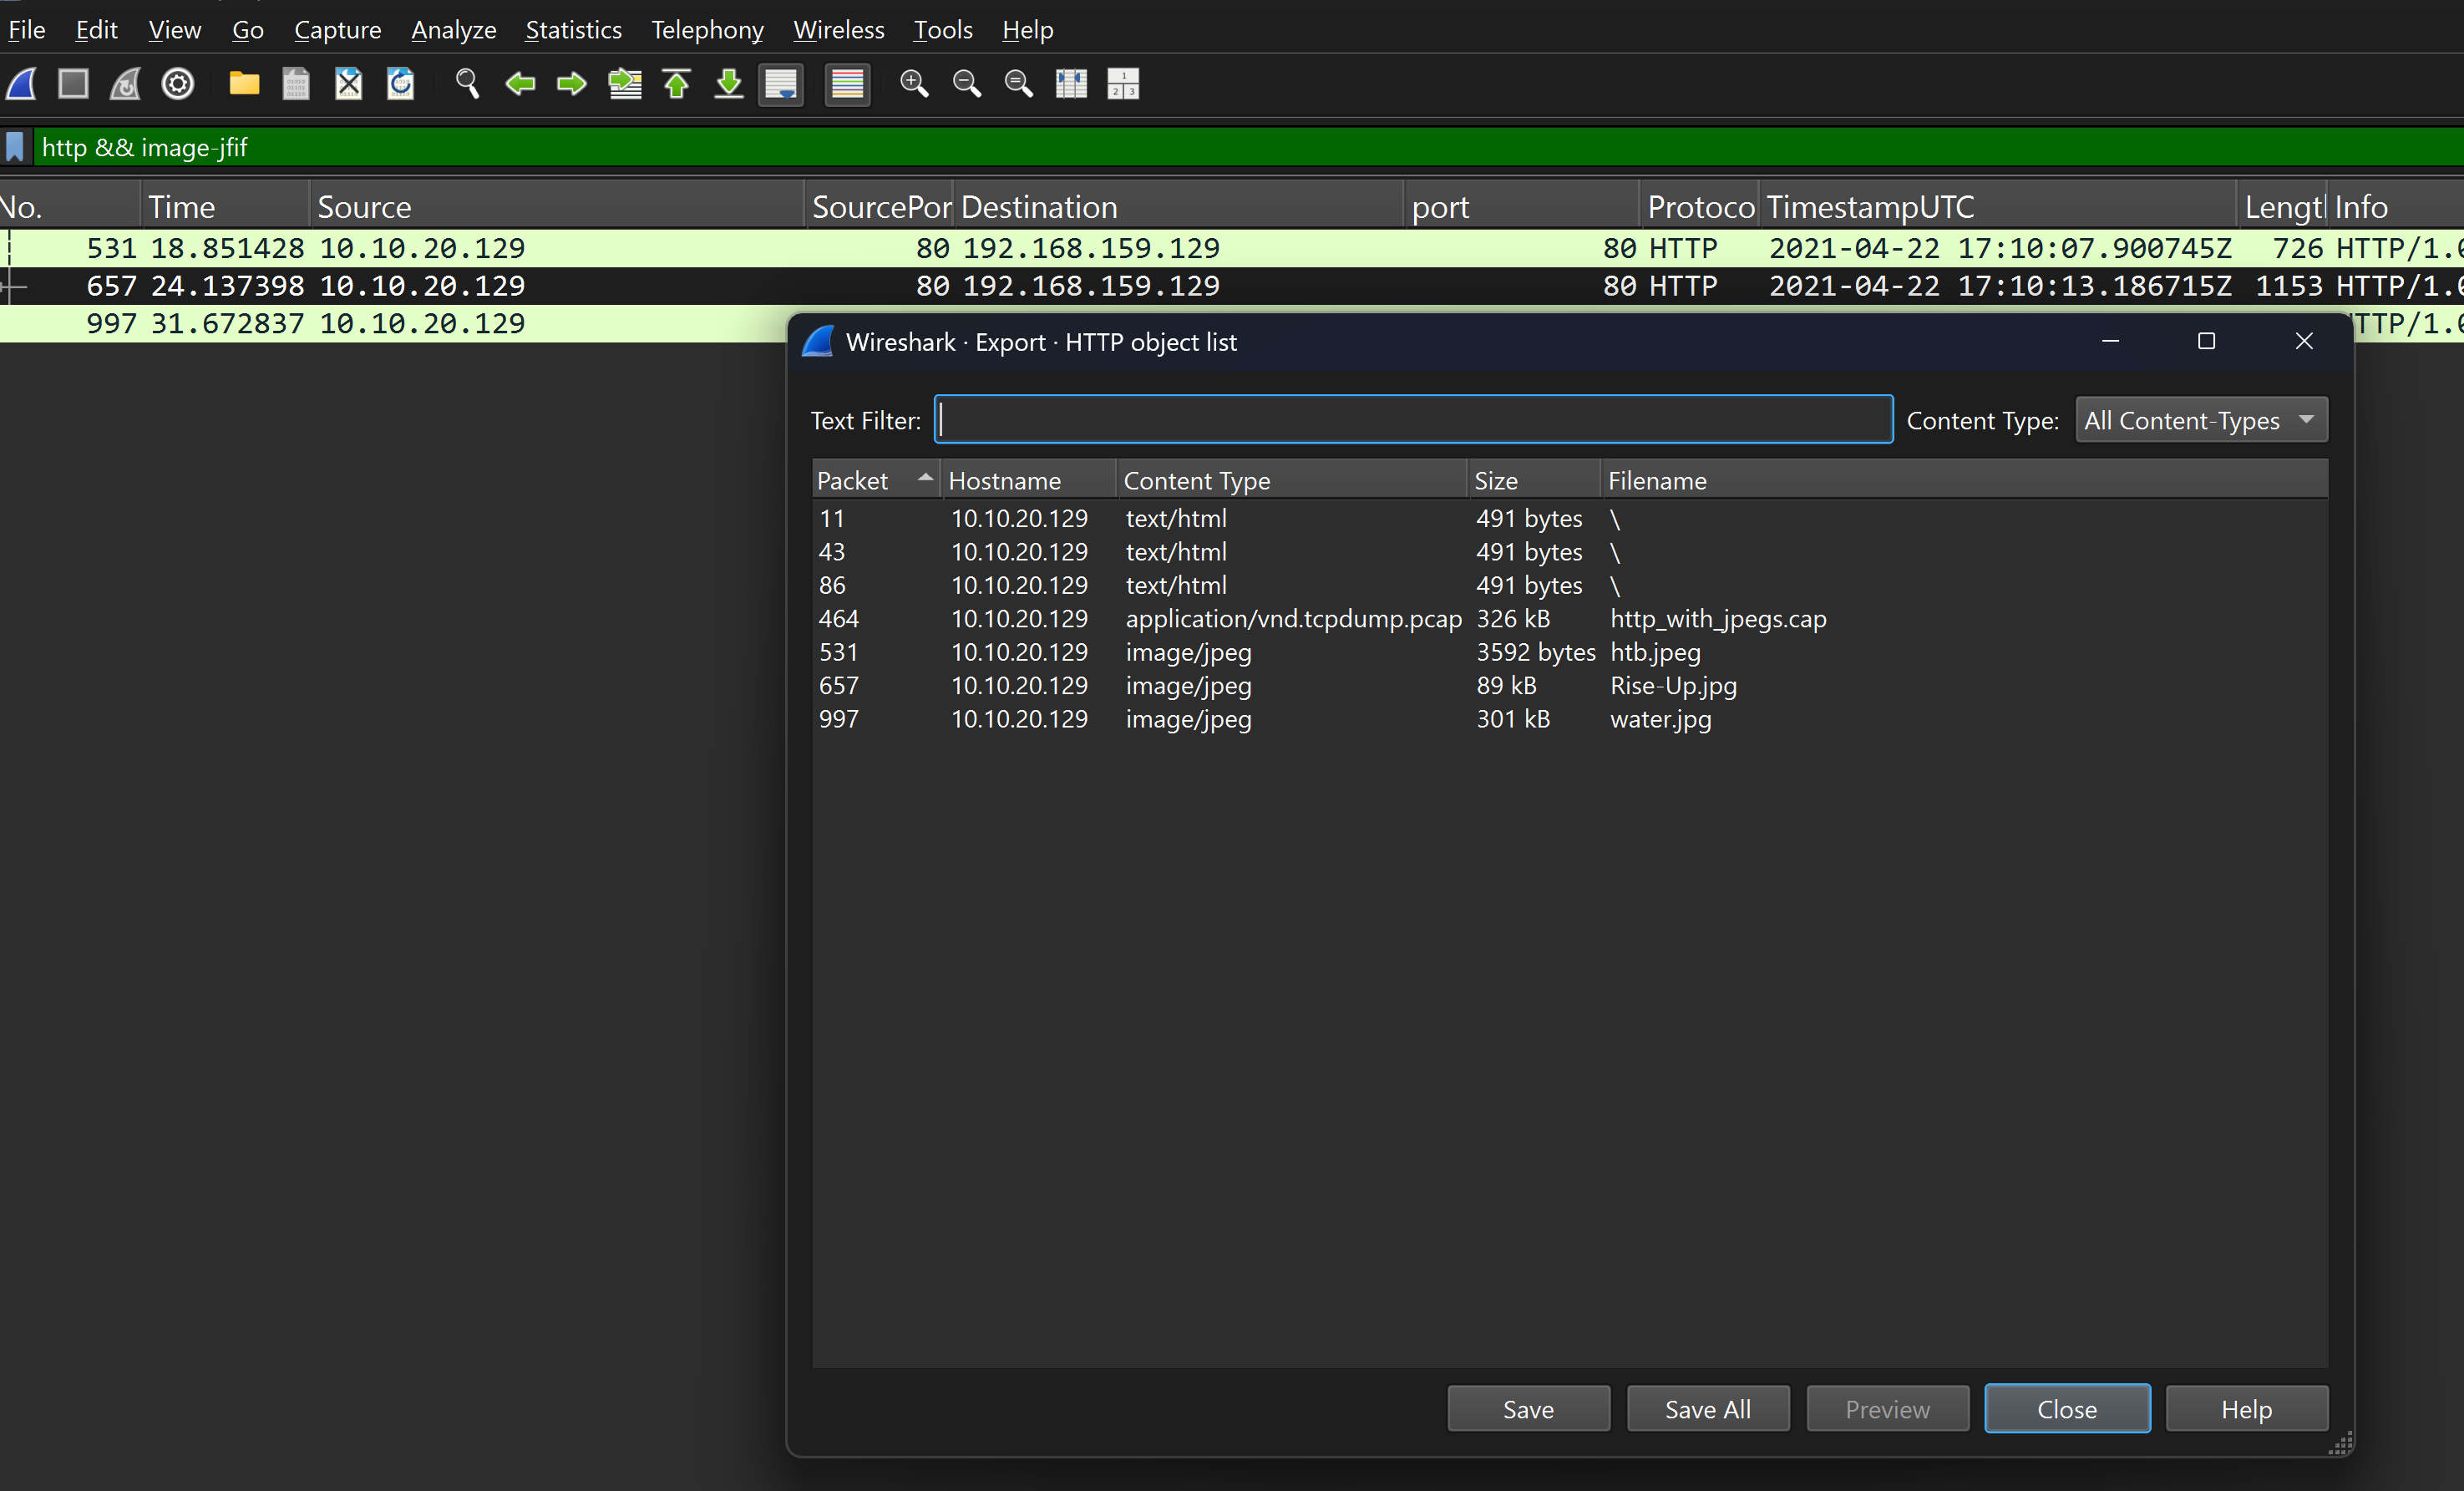2464x1491 pixels.
Task: Sort object list by Packet column
Action: point(875,480)
